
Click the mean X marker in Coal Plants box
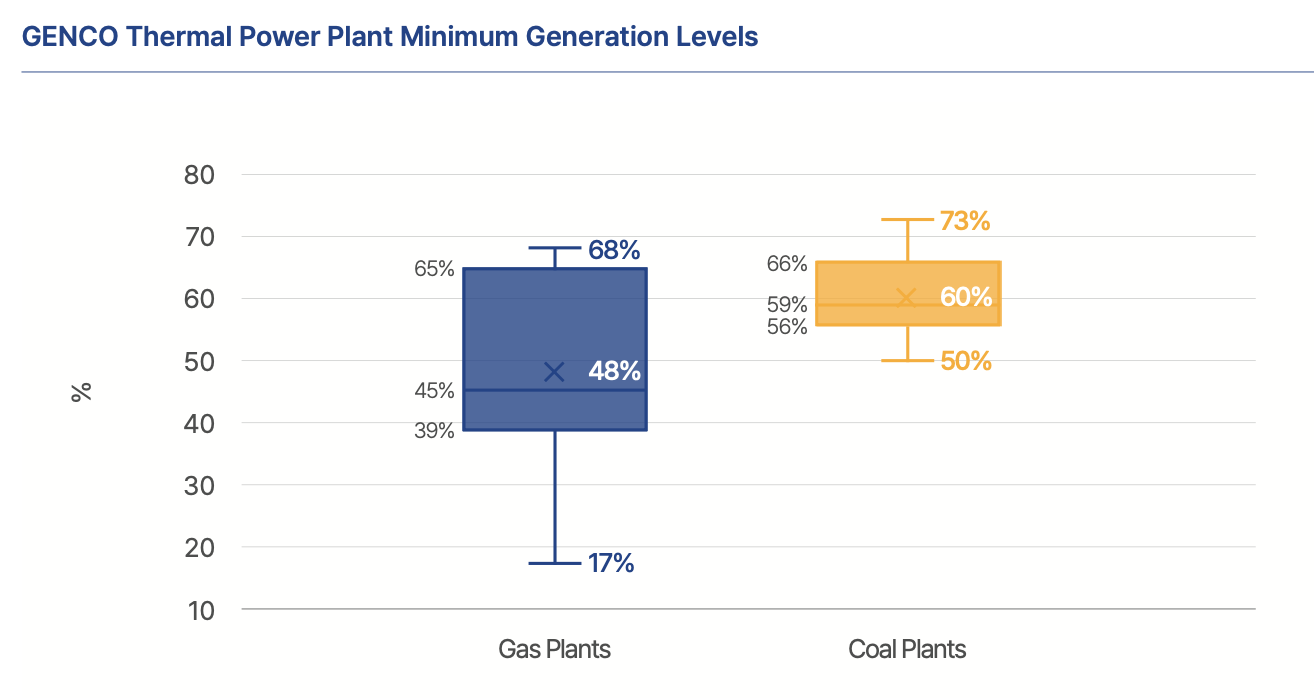click(x=907, y=298)
